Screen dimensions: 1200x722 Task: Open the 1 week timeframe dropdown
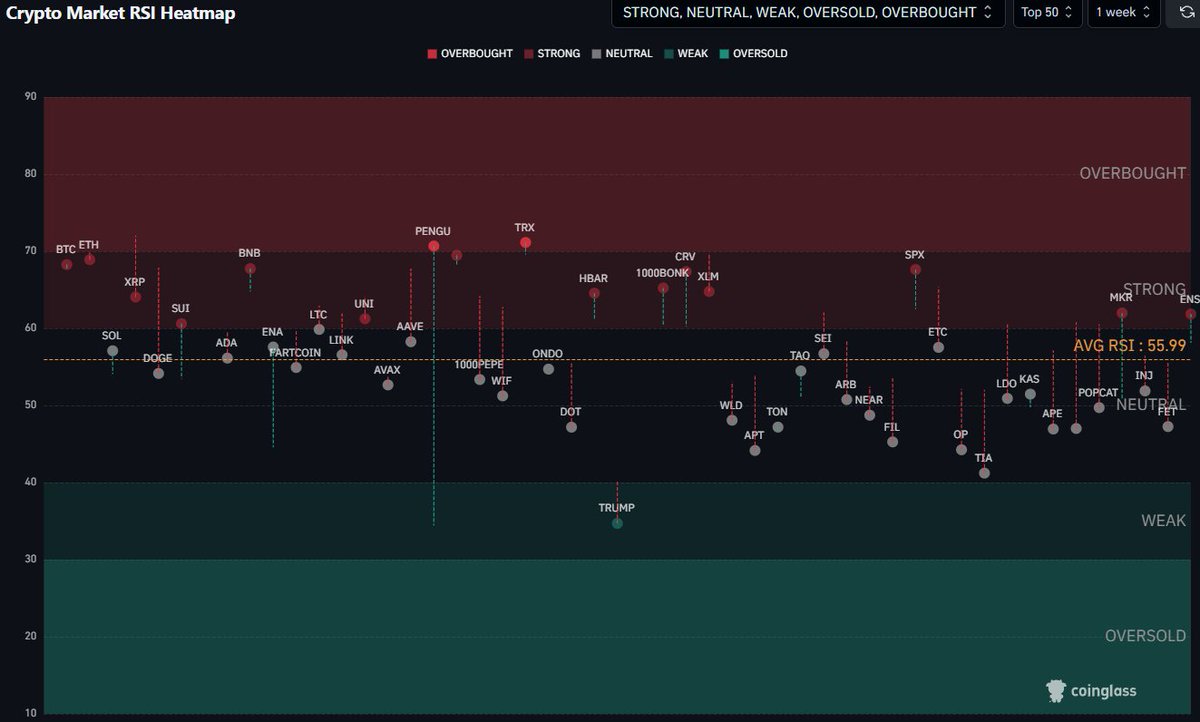[x=1124, y=13]
